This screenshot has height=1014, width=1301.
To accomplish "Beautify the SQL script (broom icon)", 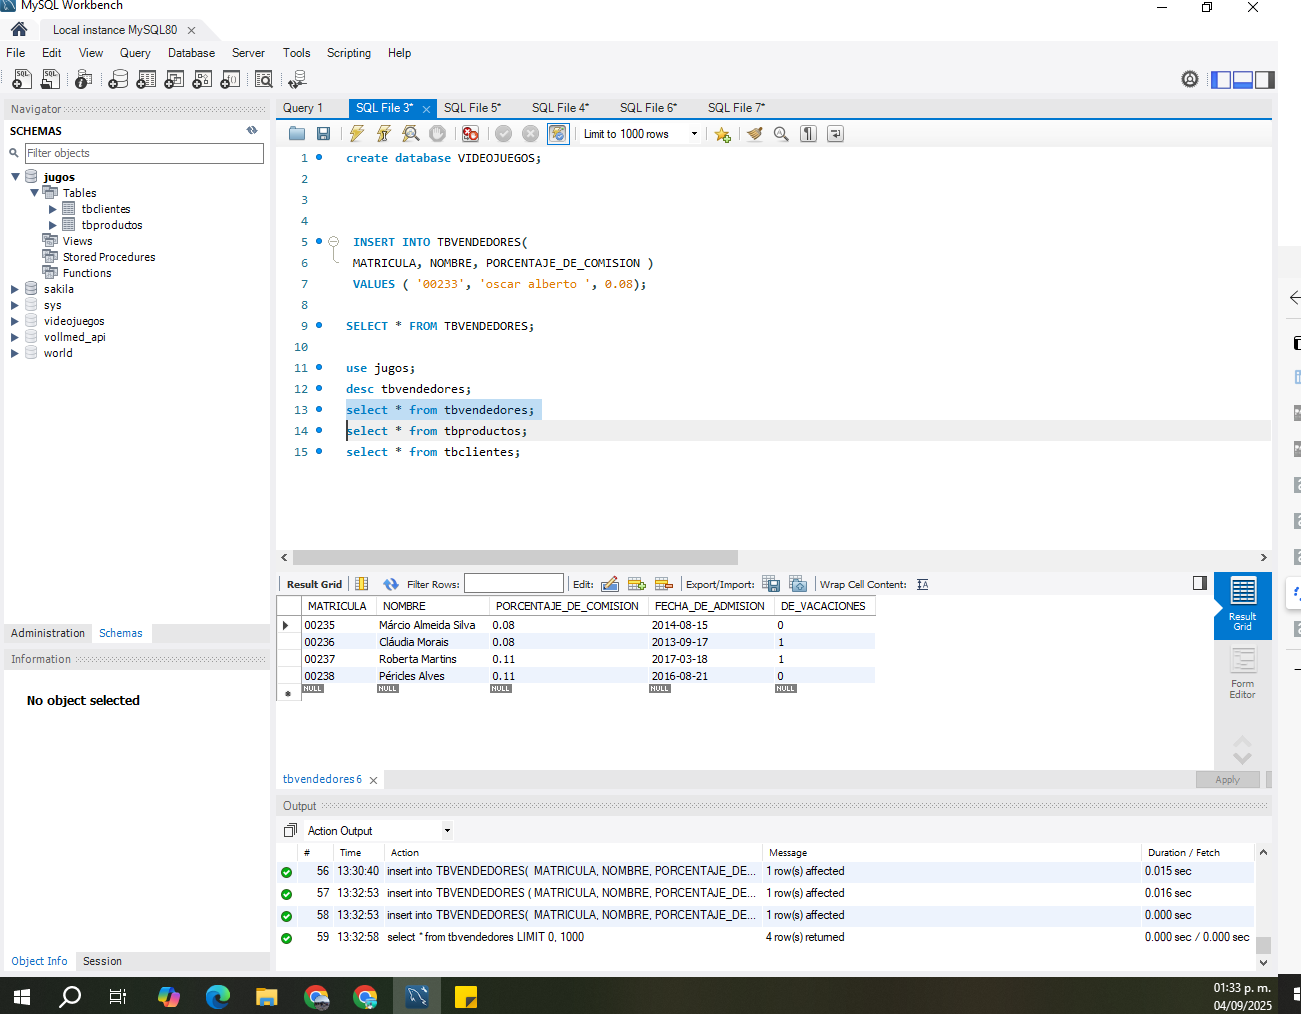I will pos(755,134).
